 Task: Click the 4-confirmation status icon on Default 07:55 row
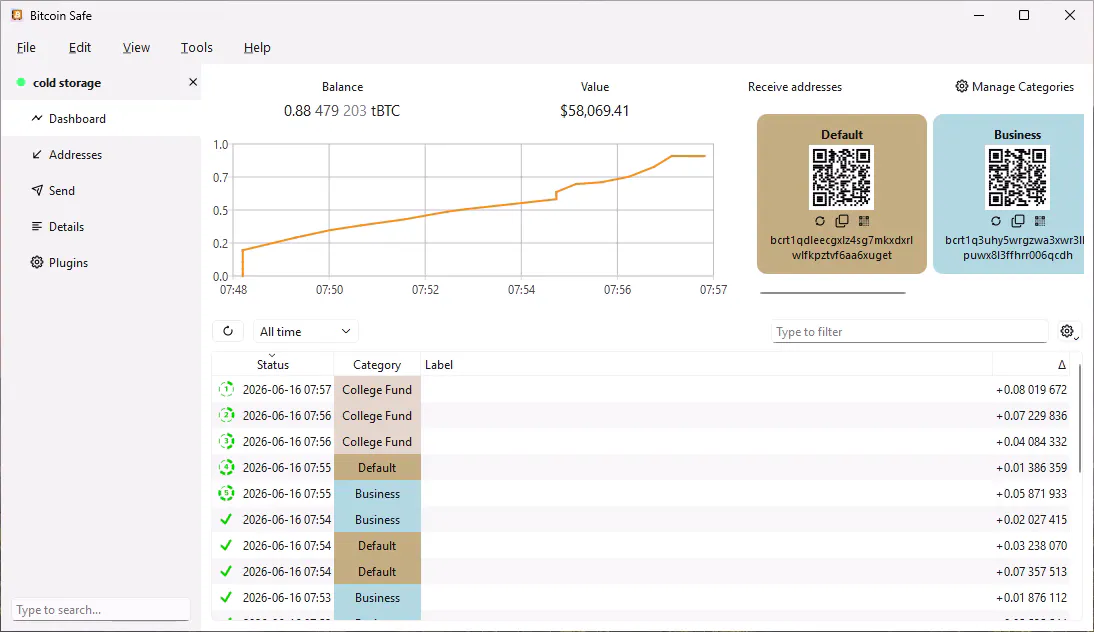point(226,467)
